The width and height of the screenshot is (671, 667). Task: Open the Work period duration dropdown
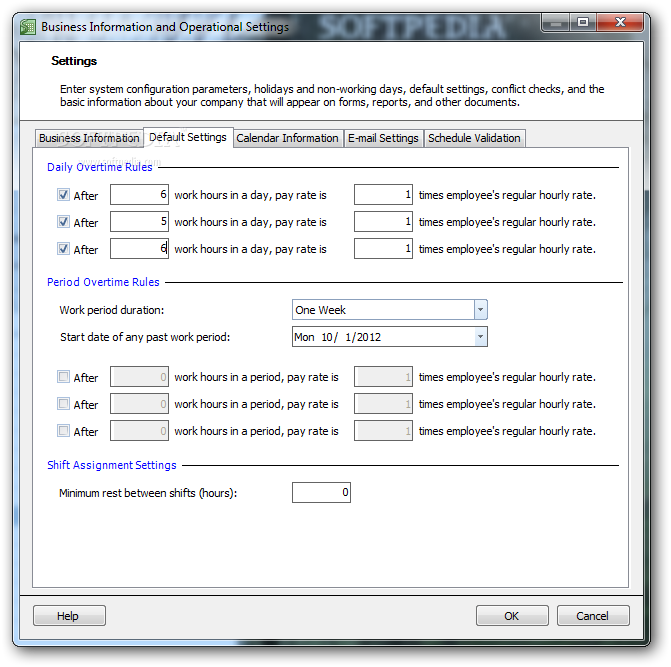click(x=481, y=310)
